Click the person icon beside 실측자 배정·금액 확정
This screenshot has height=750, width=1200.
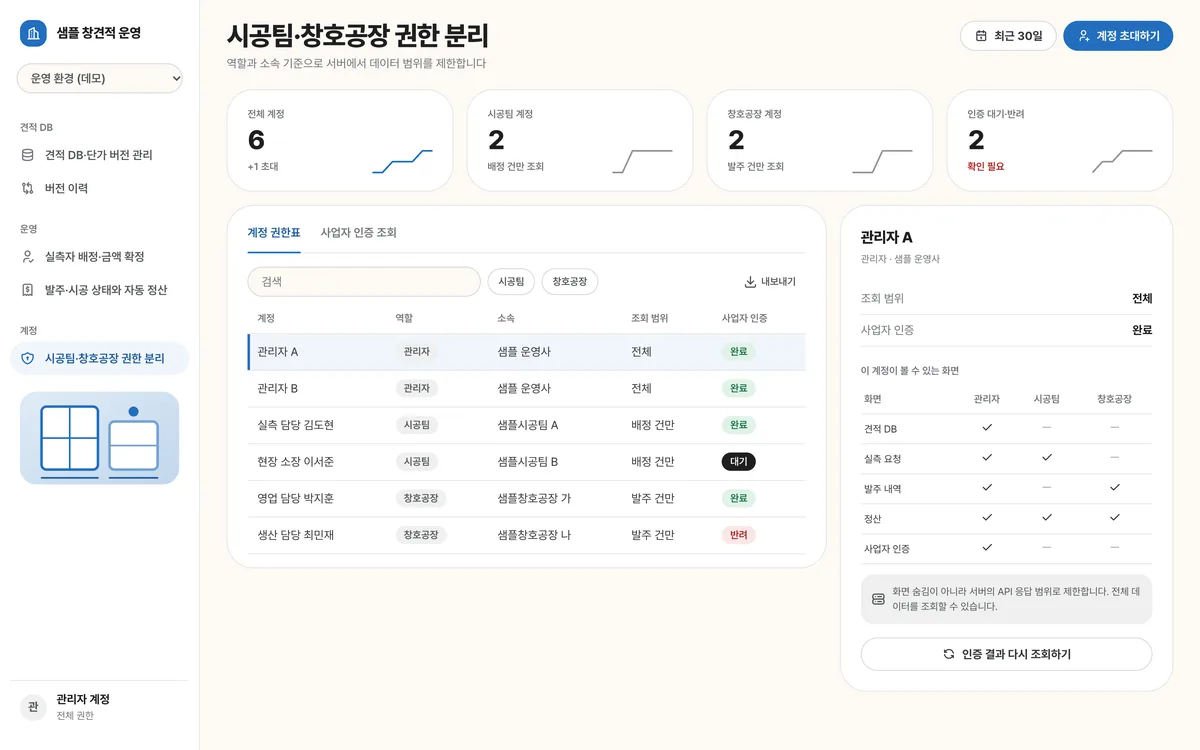[x=28, y=257]
